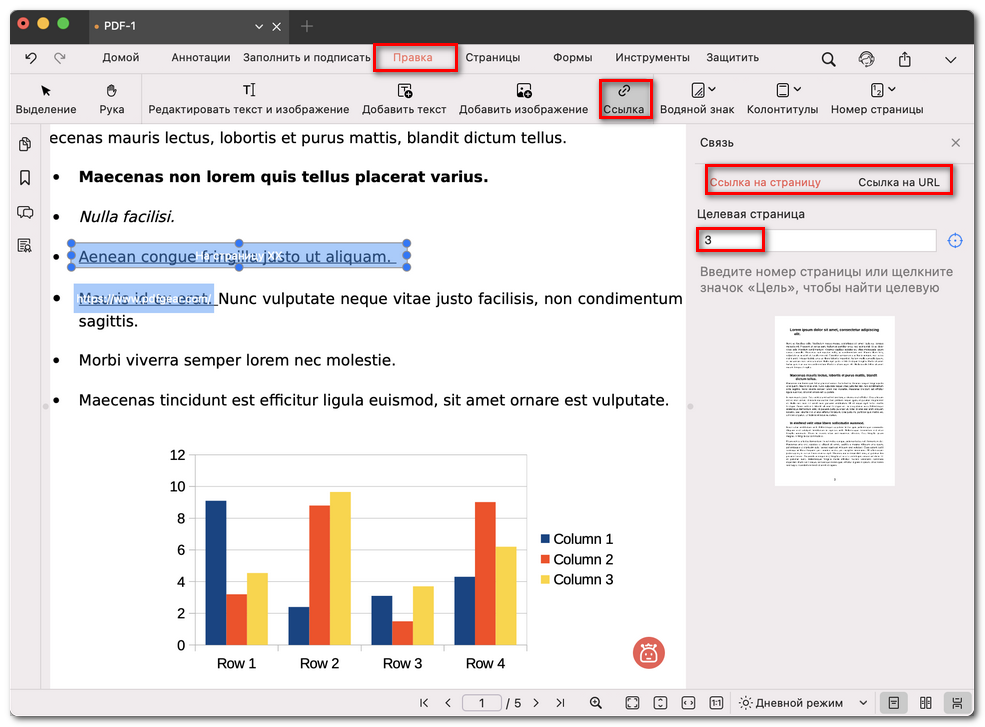Image resolution: width=985 pixels, height=727 pixels.
Task: Switch to two-page view layout
Action: [x=925, y=703]
